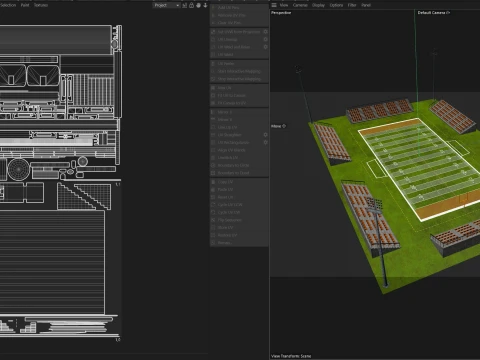Apply Mirror U to the UVs

point(239,112)
